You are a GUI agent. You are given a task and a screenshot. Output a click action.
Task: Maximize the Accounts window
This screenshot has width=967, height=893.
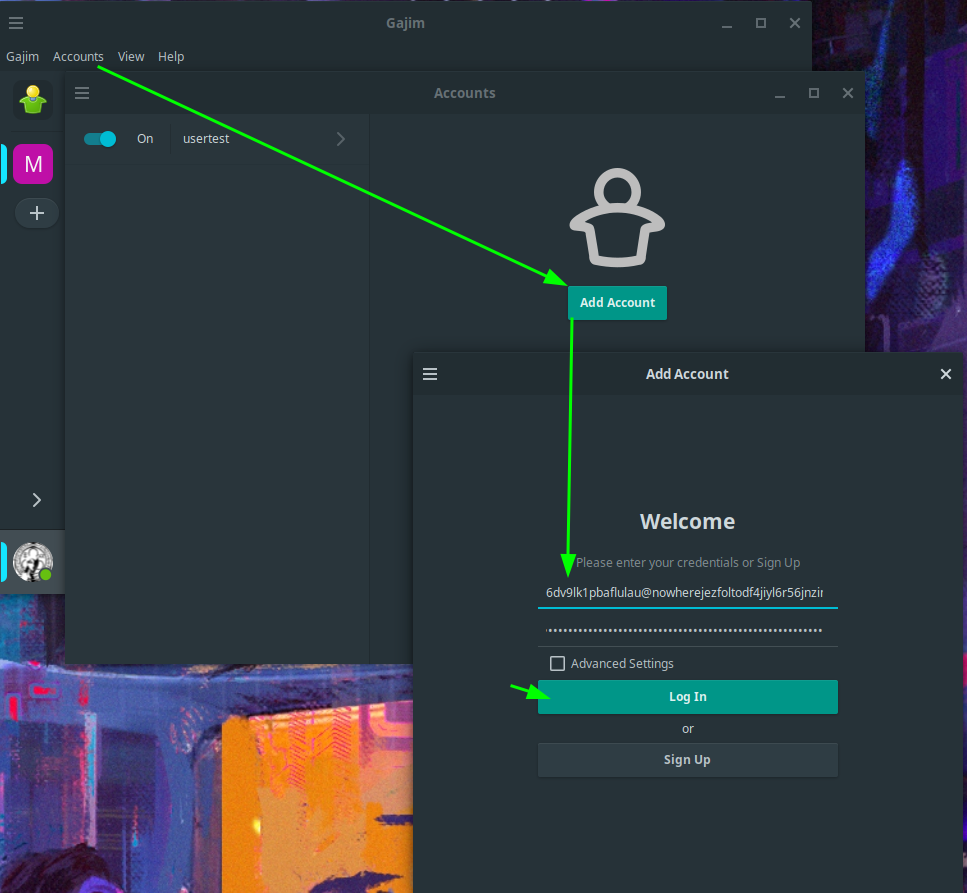(814, 93)
